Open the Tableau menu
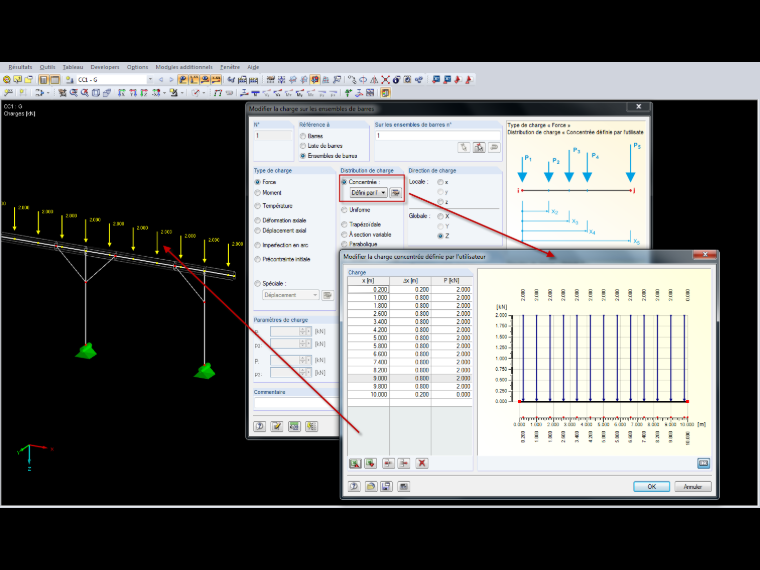The width and height of the screenshot is (760, 570). click(x=73, y=67)
